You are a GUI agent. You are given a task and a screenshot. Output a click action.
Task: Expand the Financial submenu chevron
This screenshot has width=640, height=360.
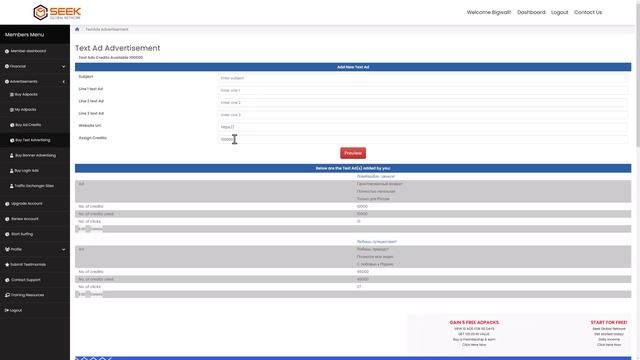coord(63,67)
